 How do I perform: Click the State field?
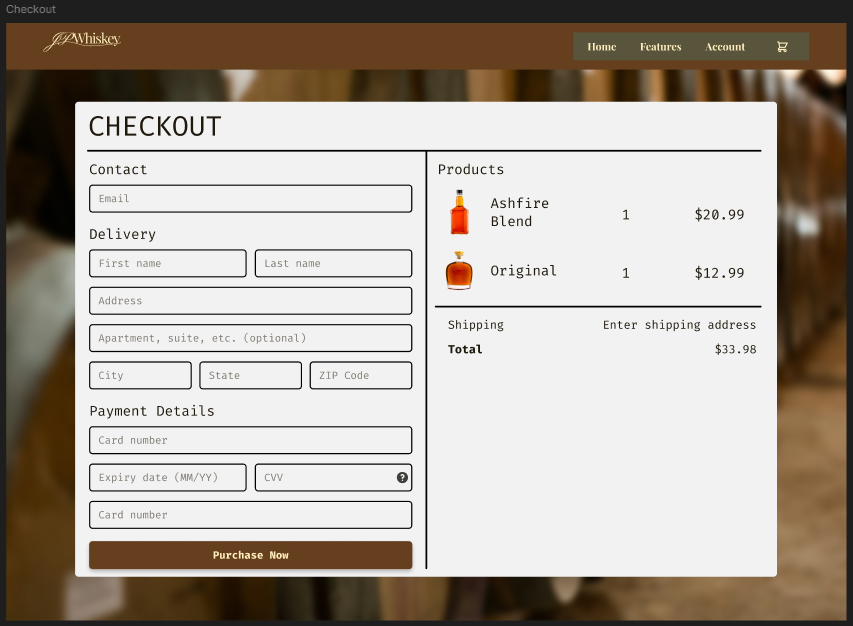coord(251,375)
